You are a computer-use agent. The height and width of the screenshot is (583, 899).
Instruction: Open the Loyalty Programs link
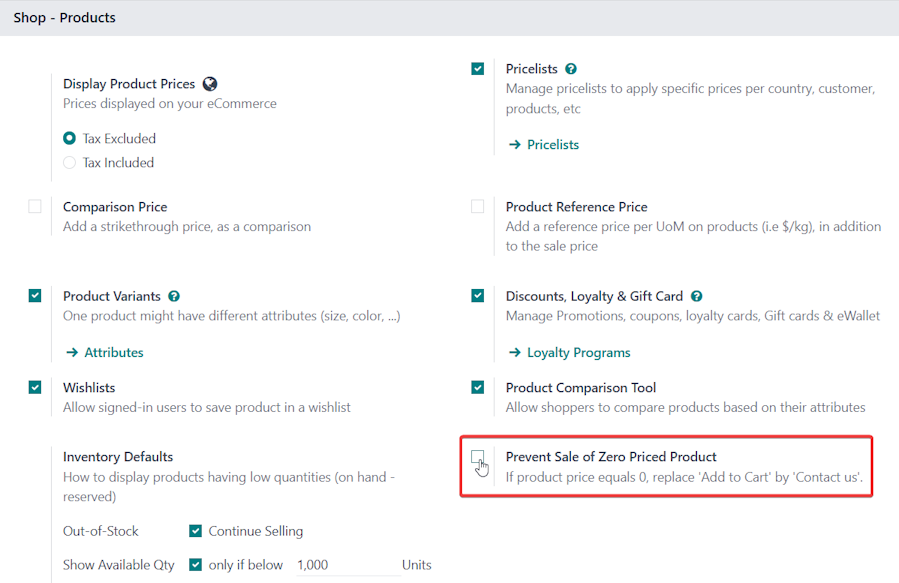coord(579,353)
